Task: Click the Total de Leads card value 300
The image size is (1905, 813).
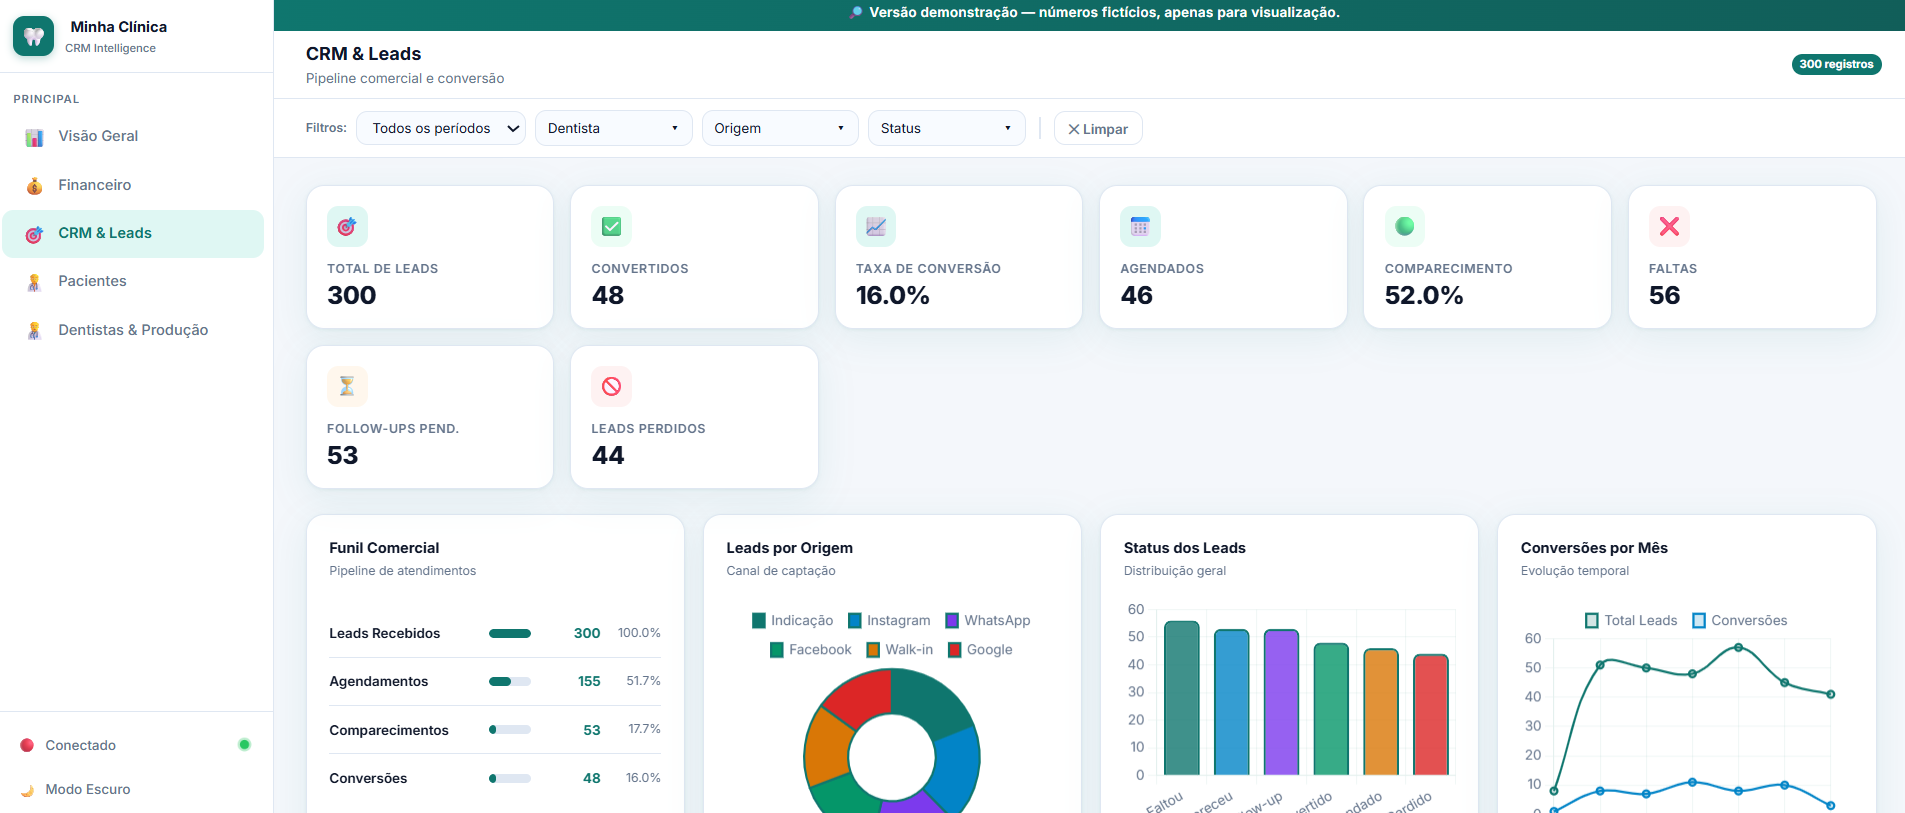Action: tap(352, 295)
